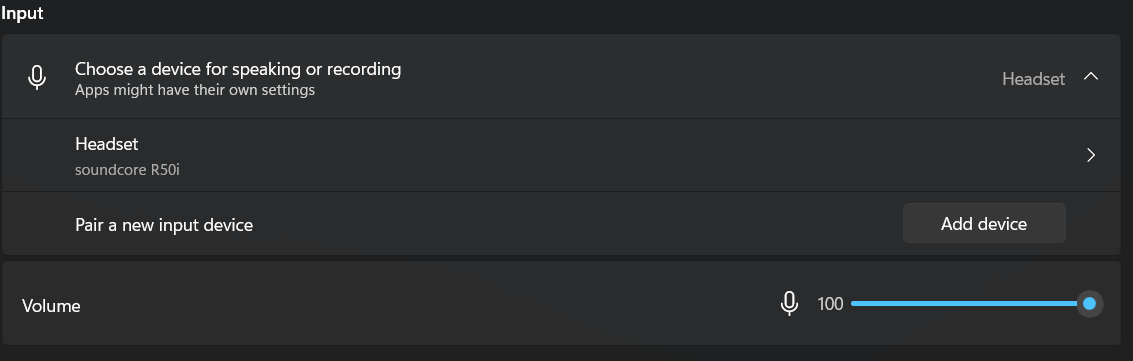Click the blank space in the Pair a new input device row
The width and height of the screenshot is (1133, 361).
[x=578, y=224]
